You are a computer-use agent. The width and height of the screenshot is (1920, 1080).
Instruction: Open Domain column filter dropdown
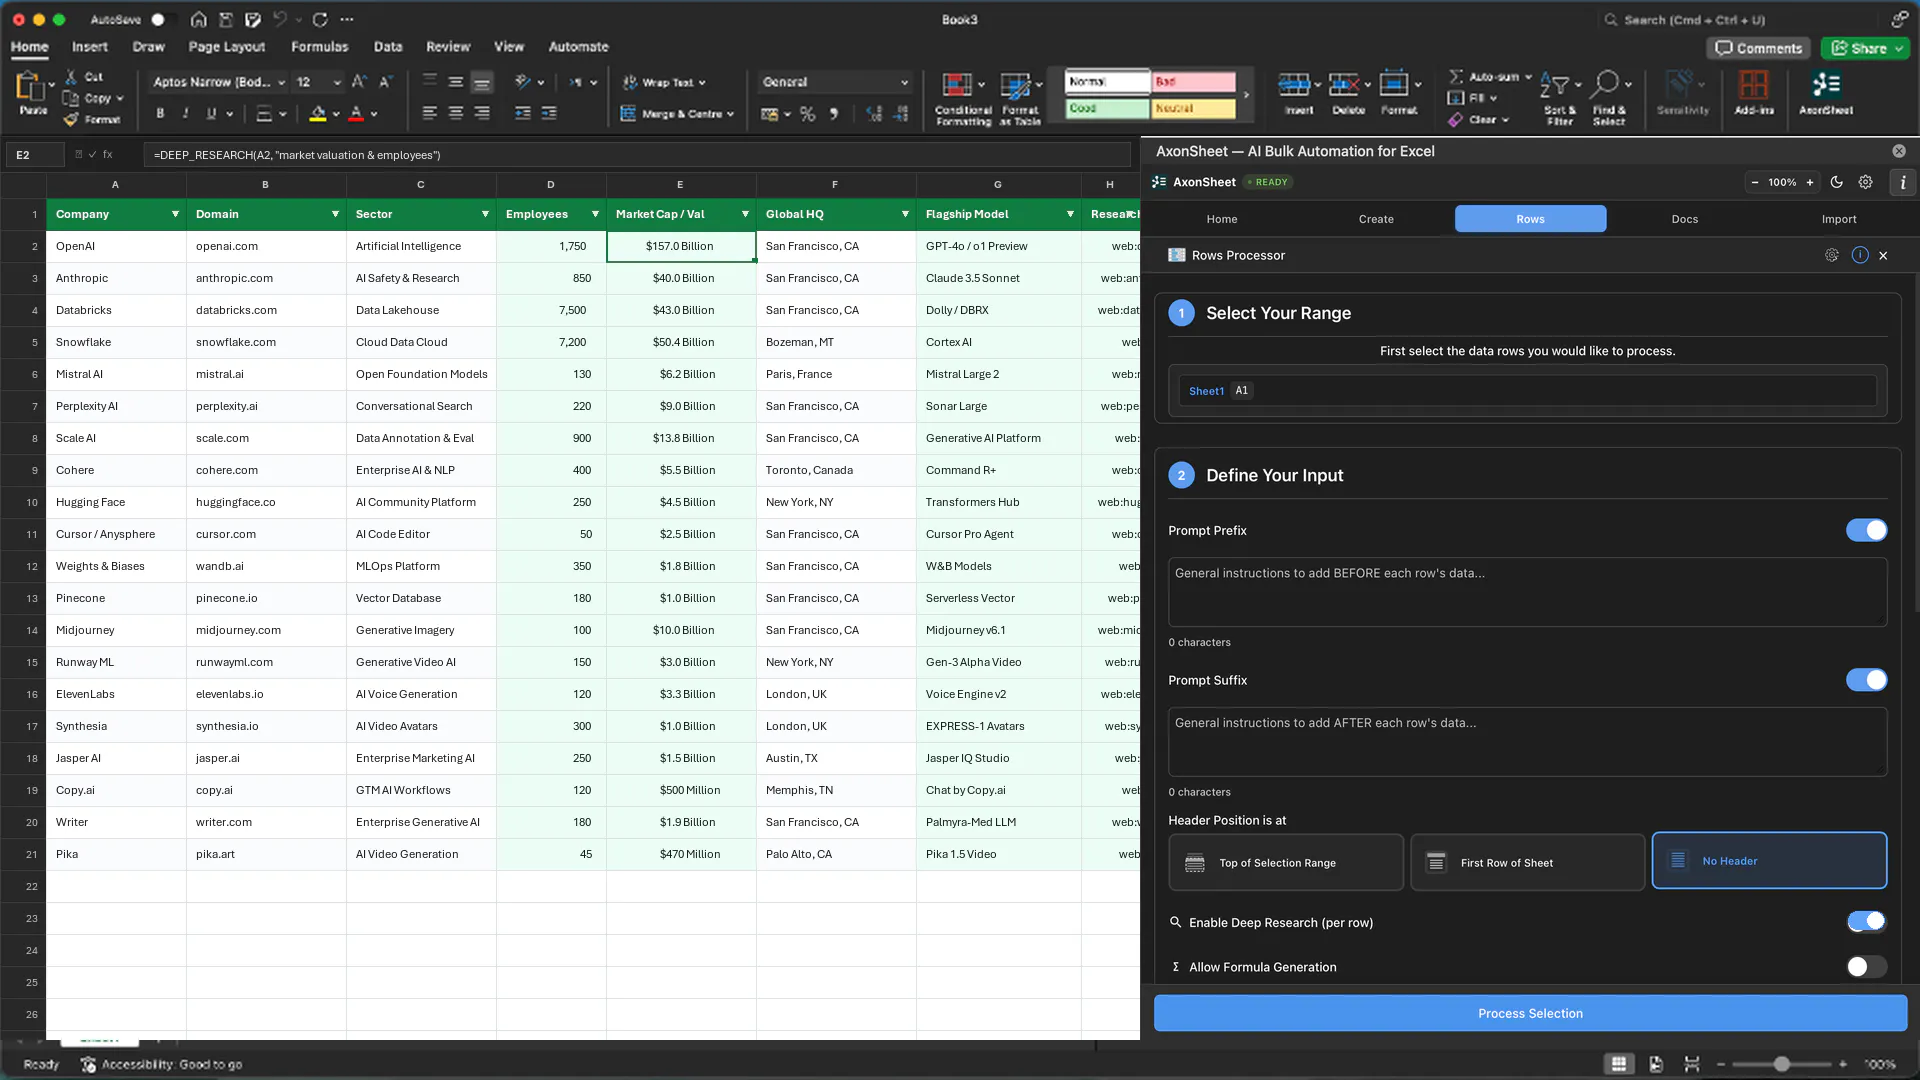pyautogui.click(x=335, y=214)
